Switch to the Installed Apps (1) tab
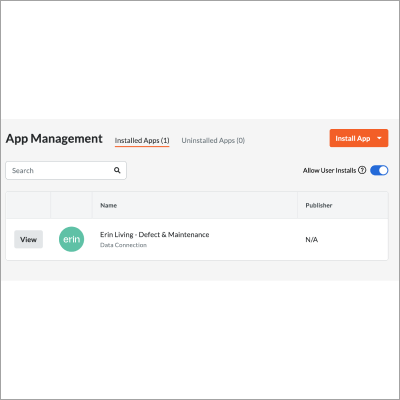The image size is (400, 400). point(142,141)
